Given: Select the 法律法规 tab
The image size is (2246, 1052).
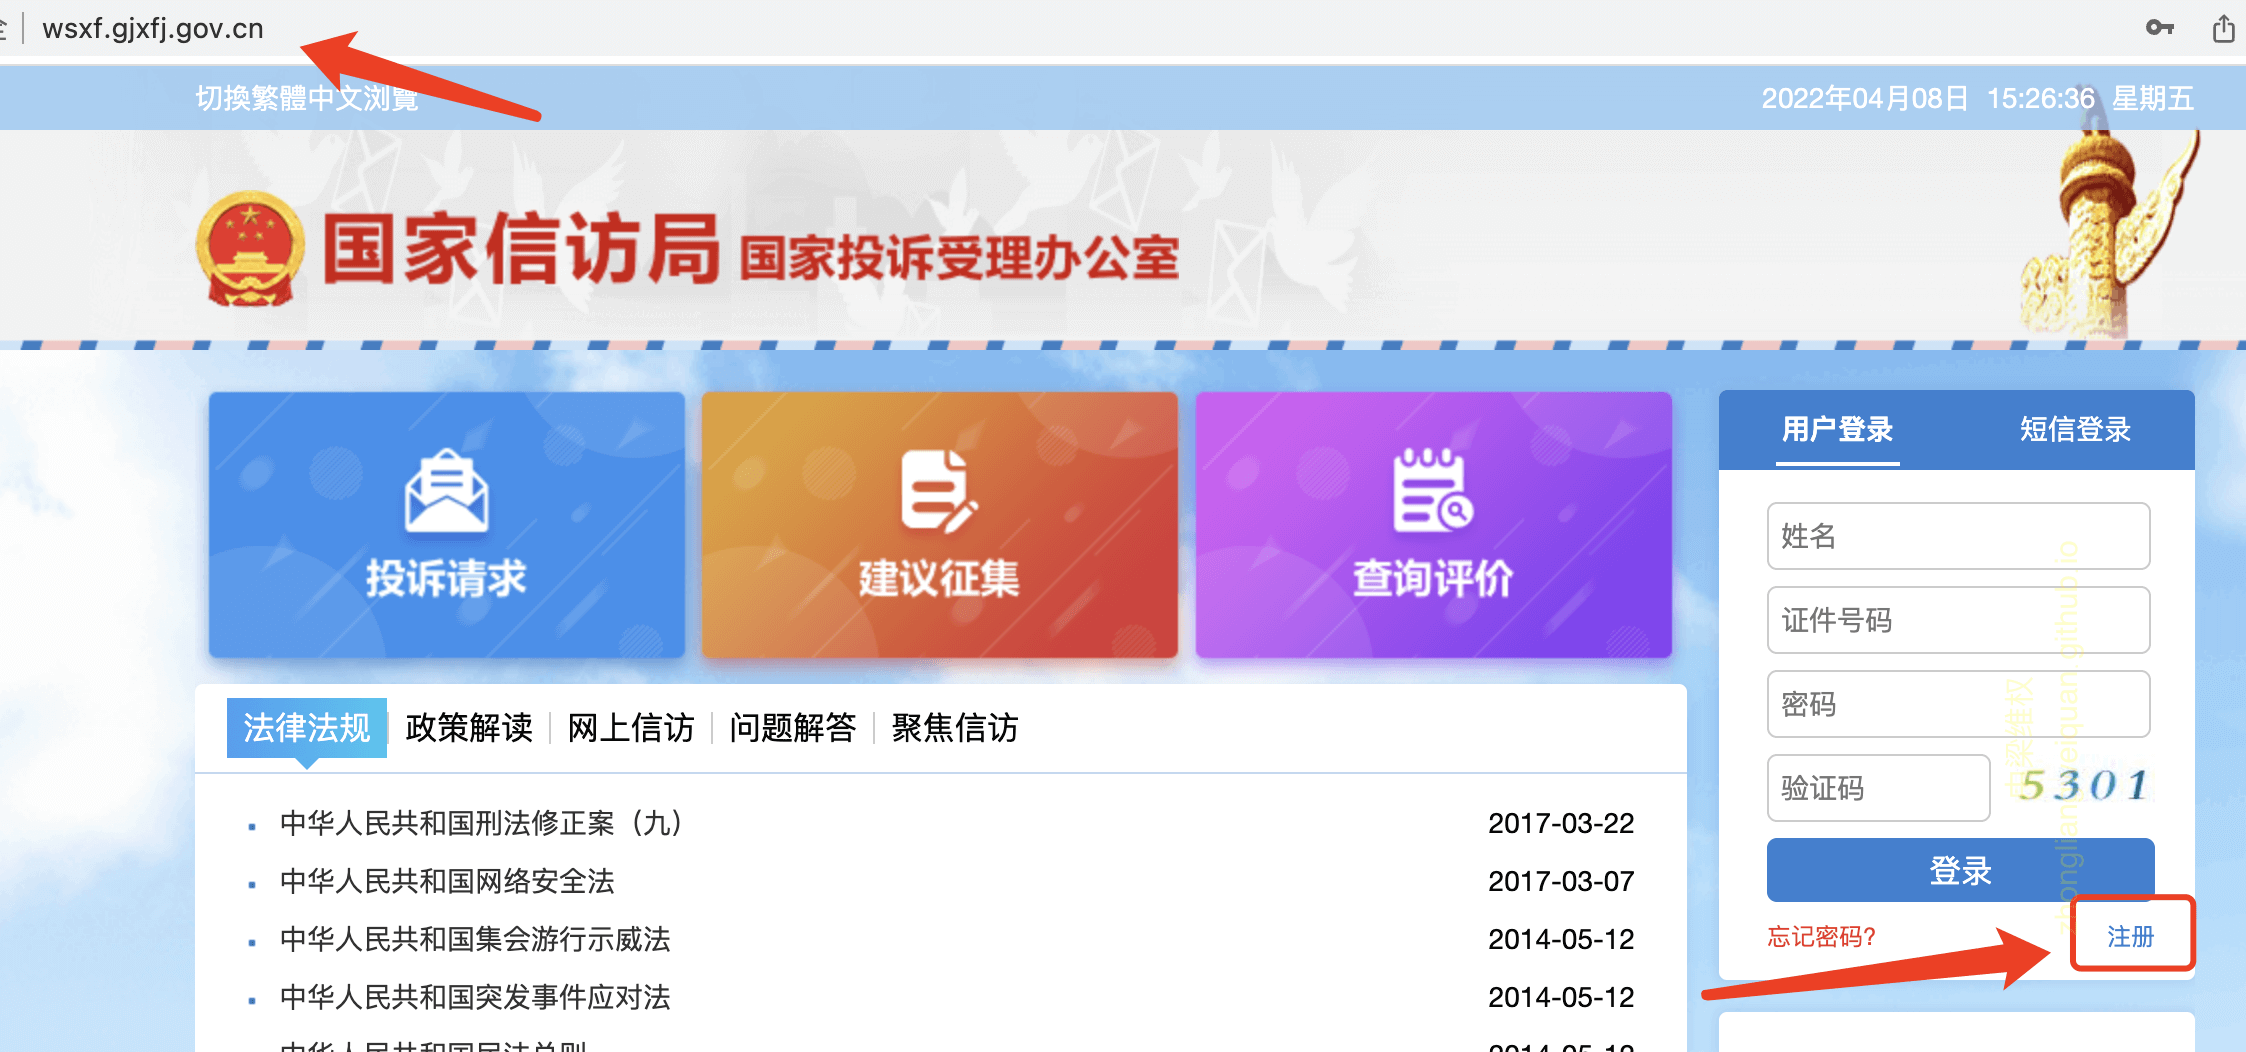Looking at the screenshot, I should click(x=307, y=728).
